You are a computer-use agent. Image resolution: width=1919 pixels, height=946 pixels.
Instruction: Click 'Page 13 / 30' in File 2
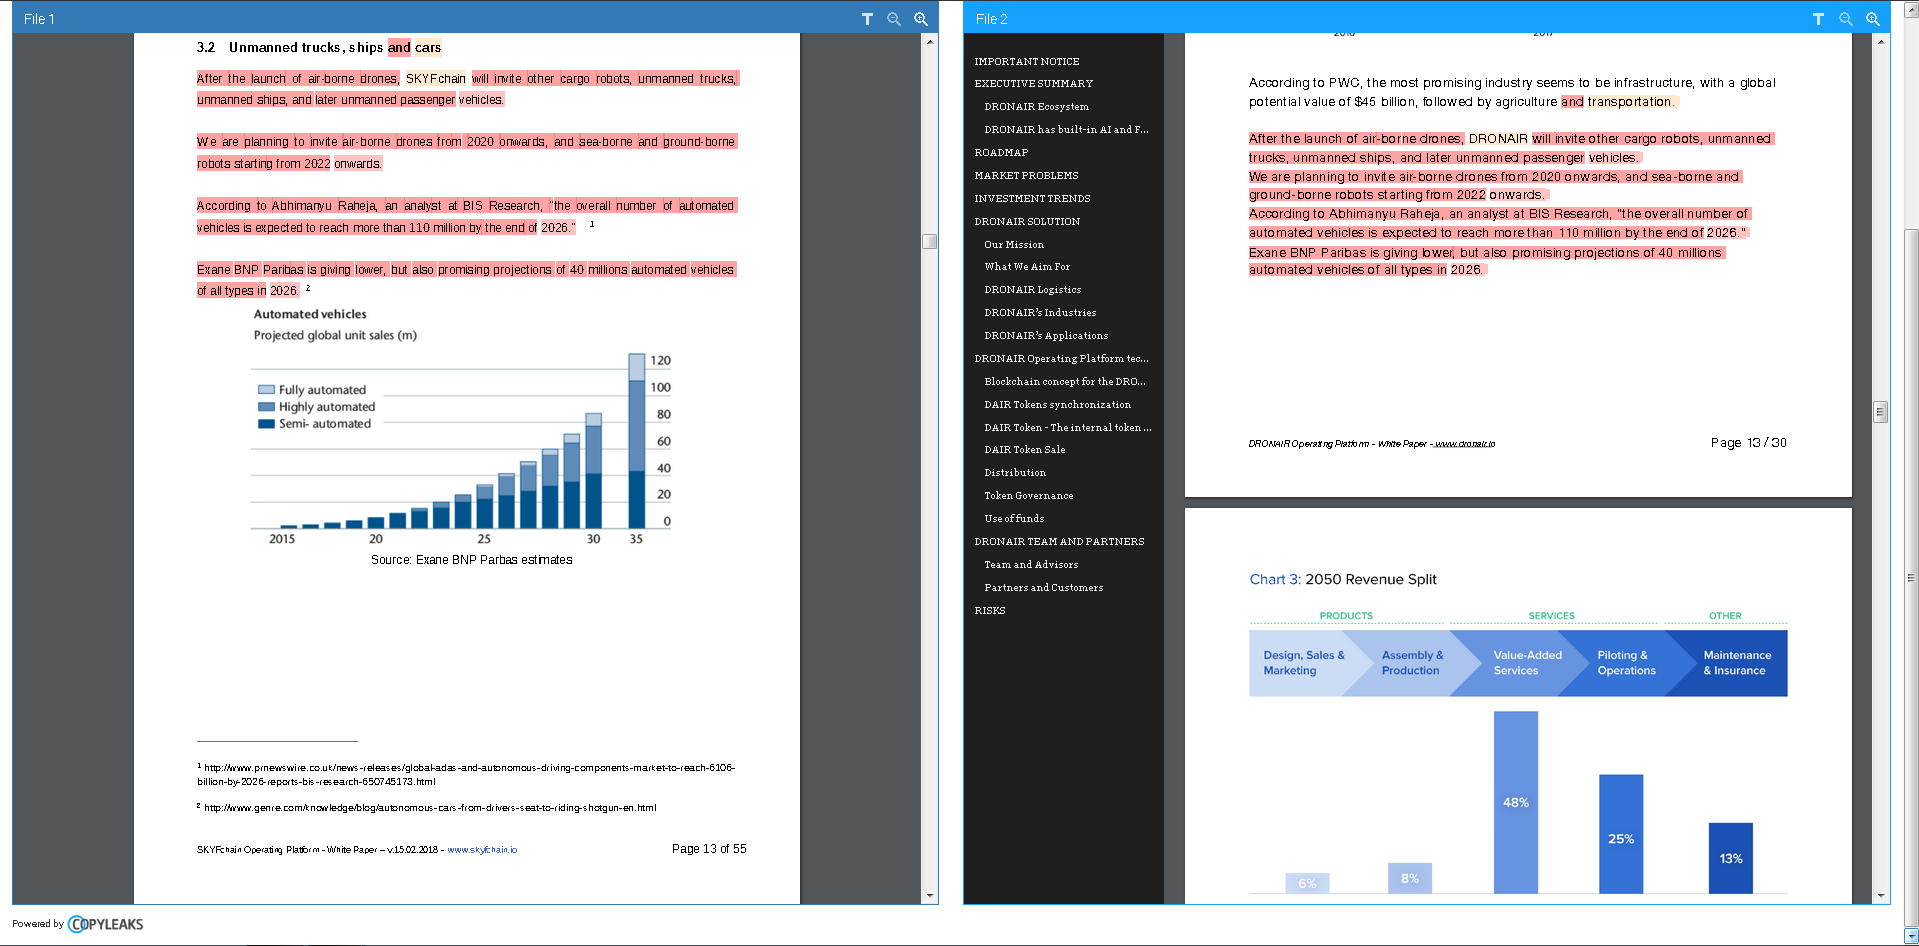[1748, 443]
